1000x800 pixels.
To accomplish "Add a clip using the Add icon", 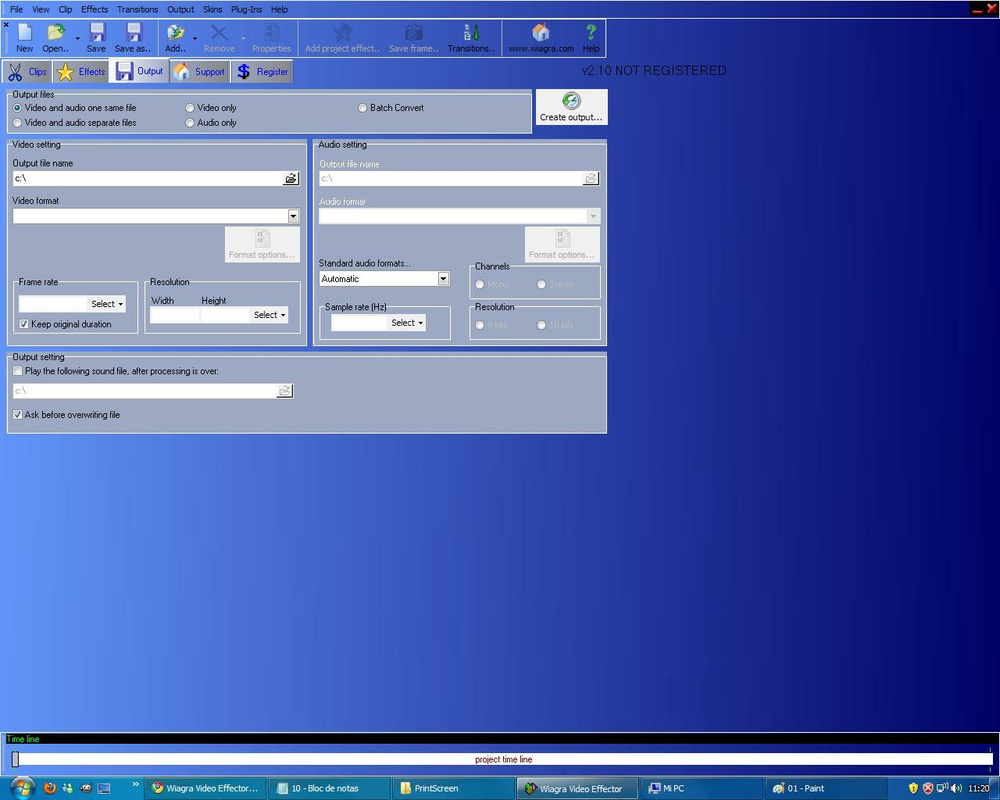I will pos(175,38).
